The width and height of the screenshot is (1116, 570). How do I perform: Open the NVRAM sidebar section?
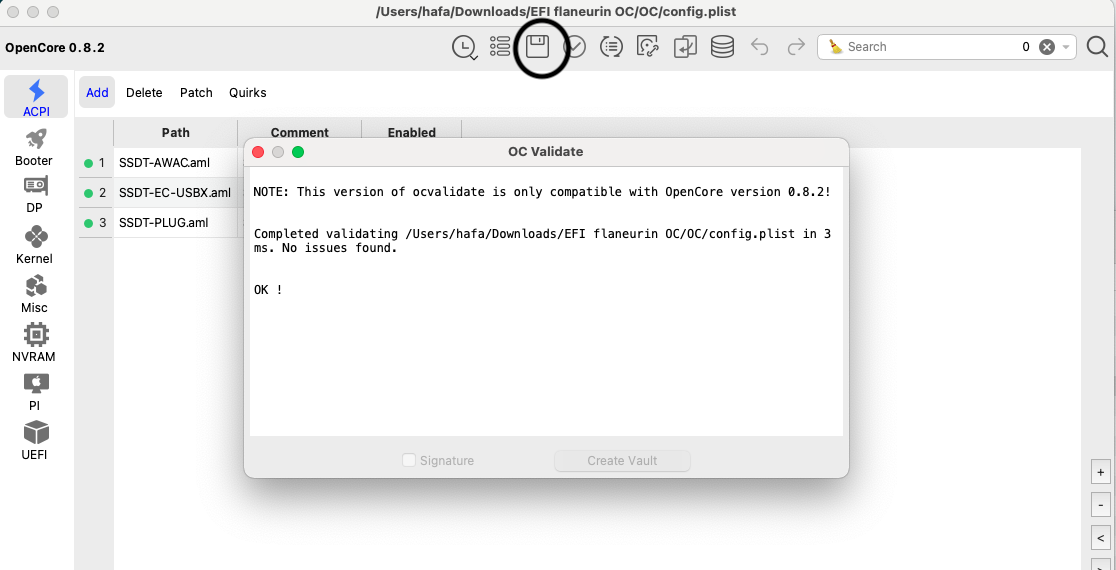(x=33, y=343)
